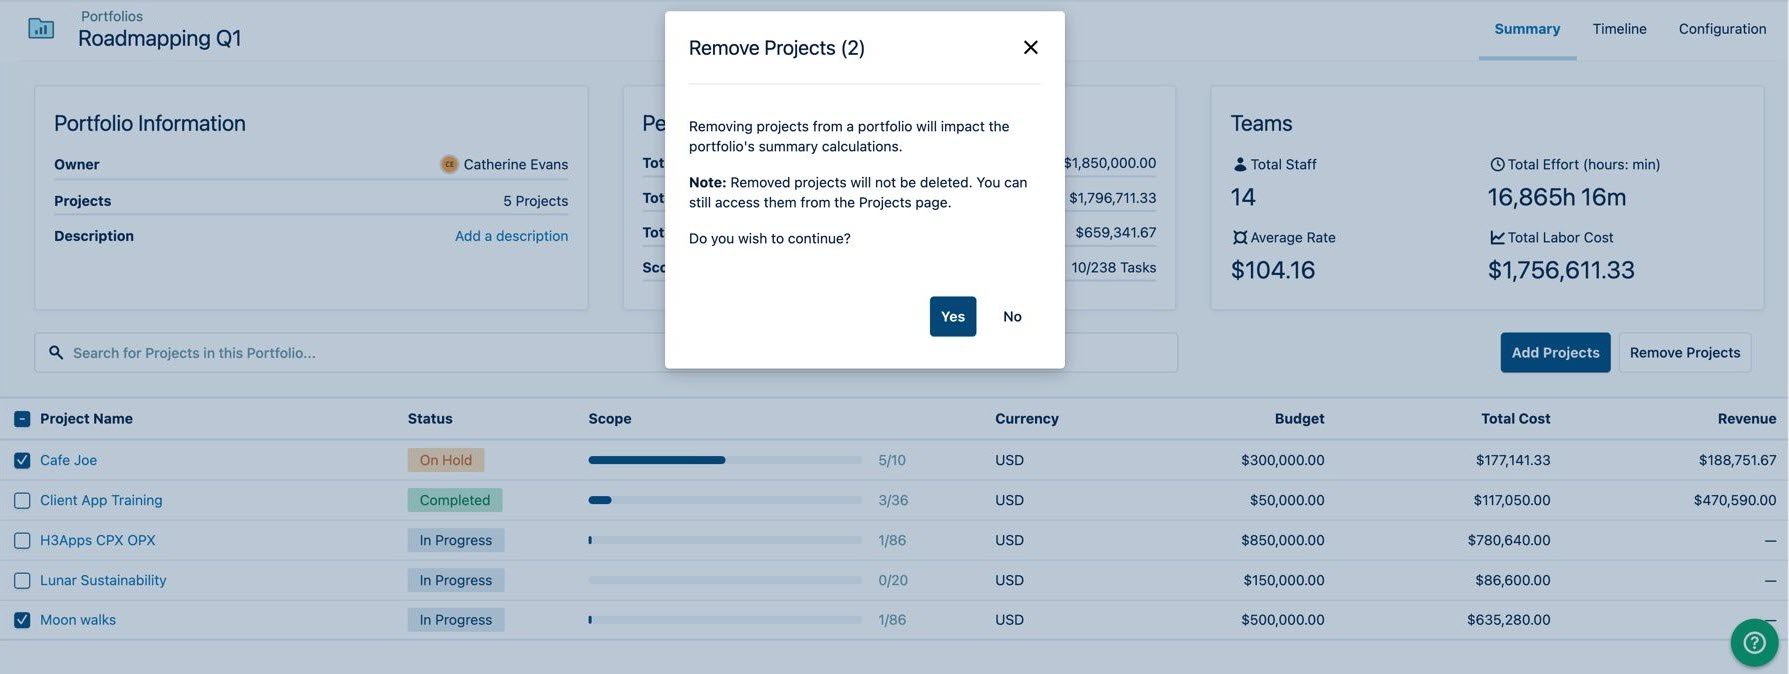Click the search magnifier icon
The height and width of the screenshot is (674, 1789).
(x=56, y=353)
